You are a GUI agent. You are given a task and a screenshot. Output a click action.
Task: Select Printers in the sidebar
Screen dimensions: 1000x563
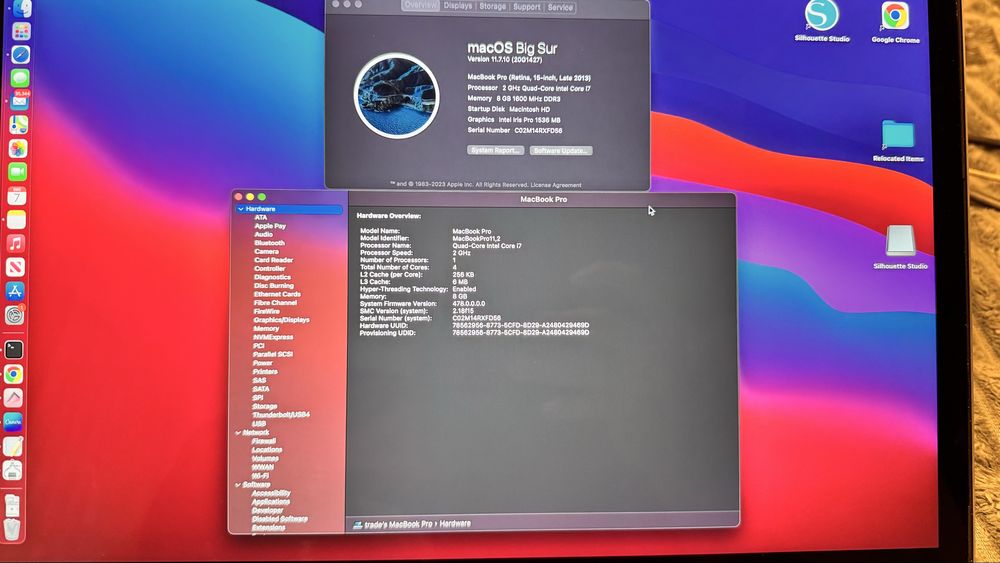click(265, 372)
